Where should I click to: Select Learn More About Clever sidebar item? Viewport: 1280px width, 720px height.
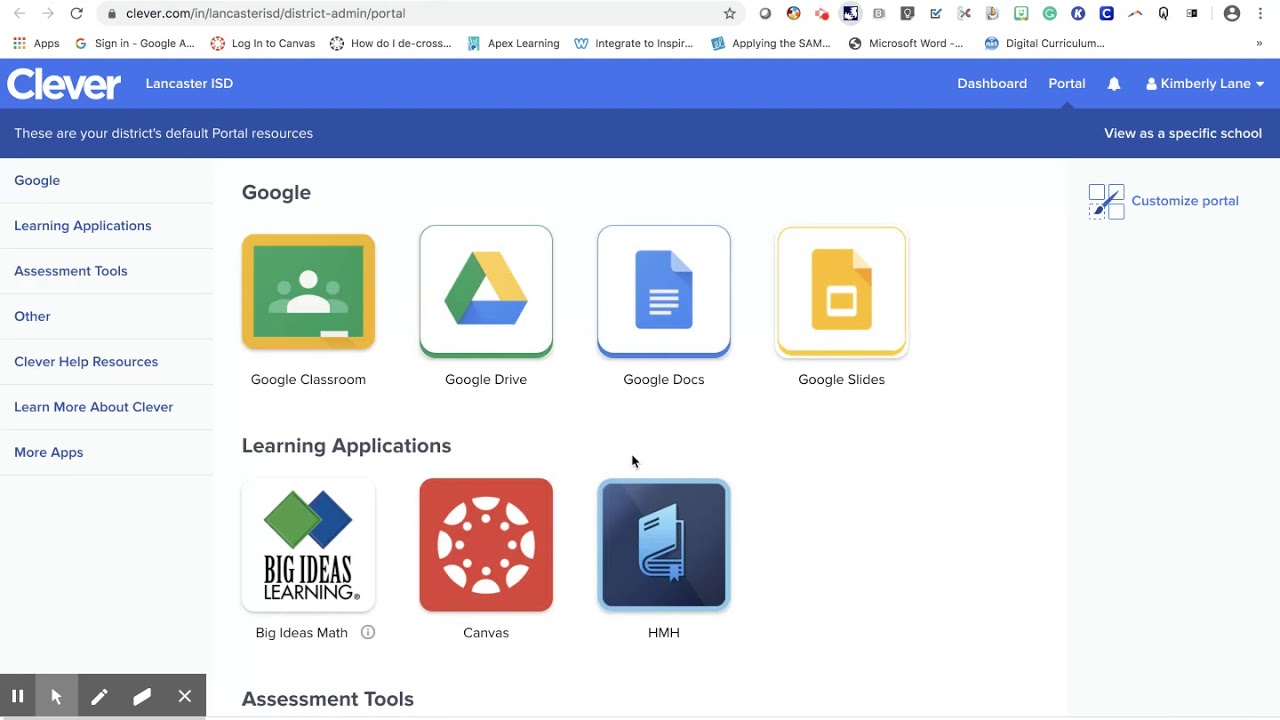[94, 407]
